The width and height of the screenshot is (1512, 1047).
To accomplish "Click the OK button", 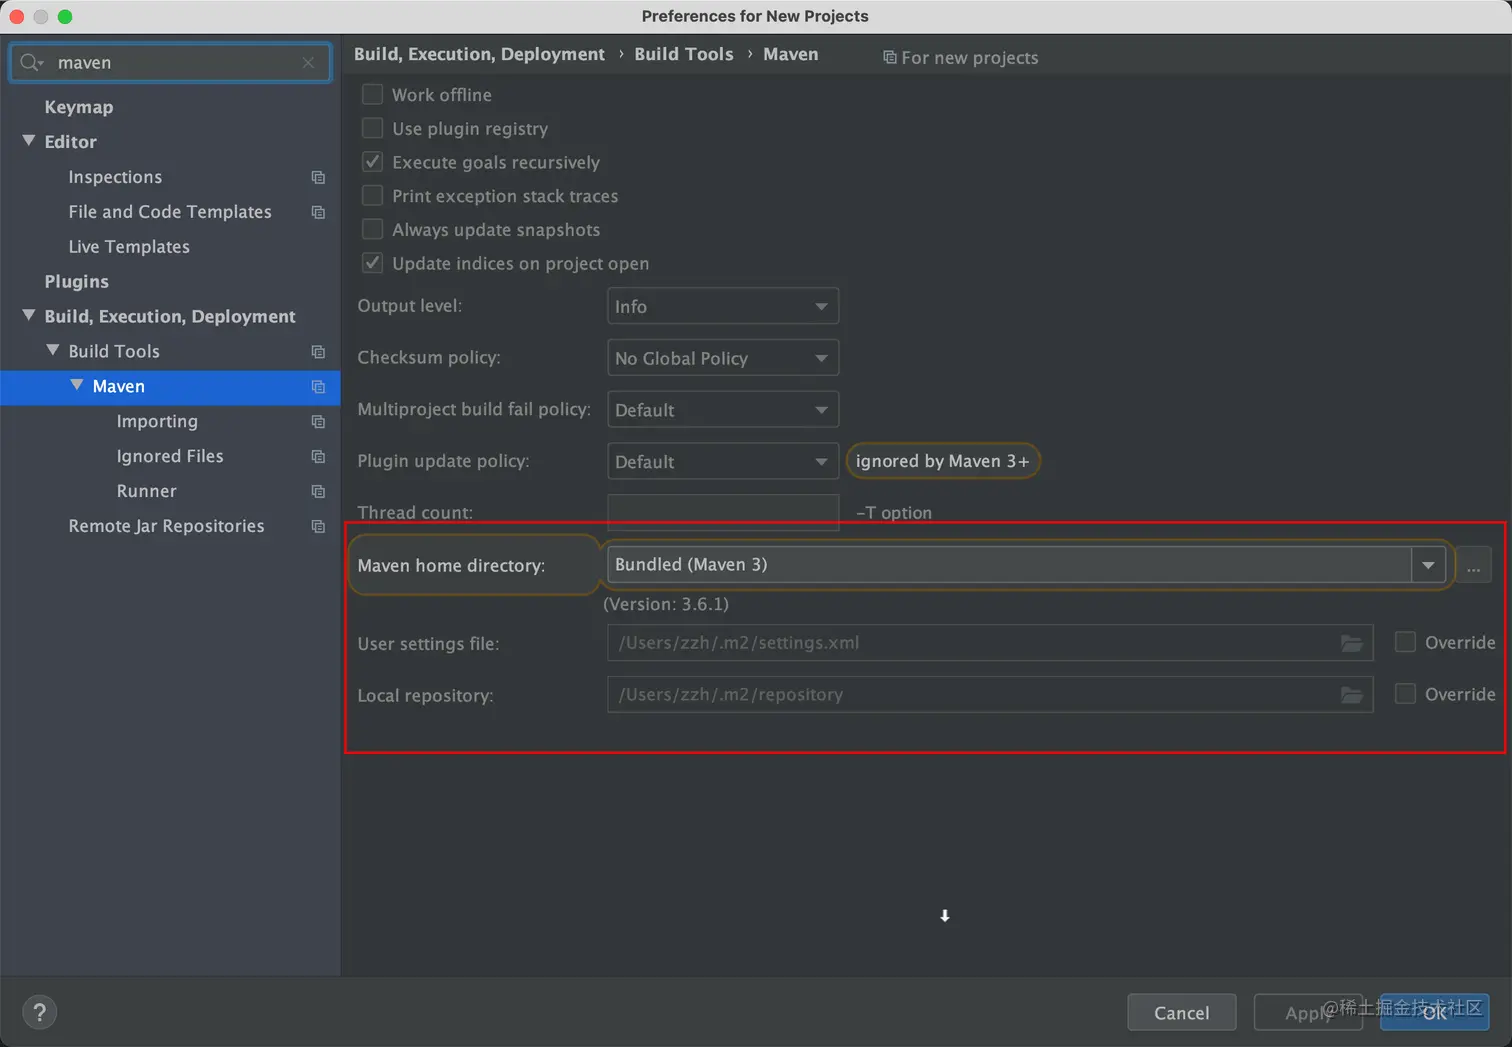I will tap(1435, 1013).
